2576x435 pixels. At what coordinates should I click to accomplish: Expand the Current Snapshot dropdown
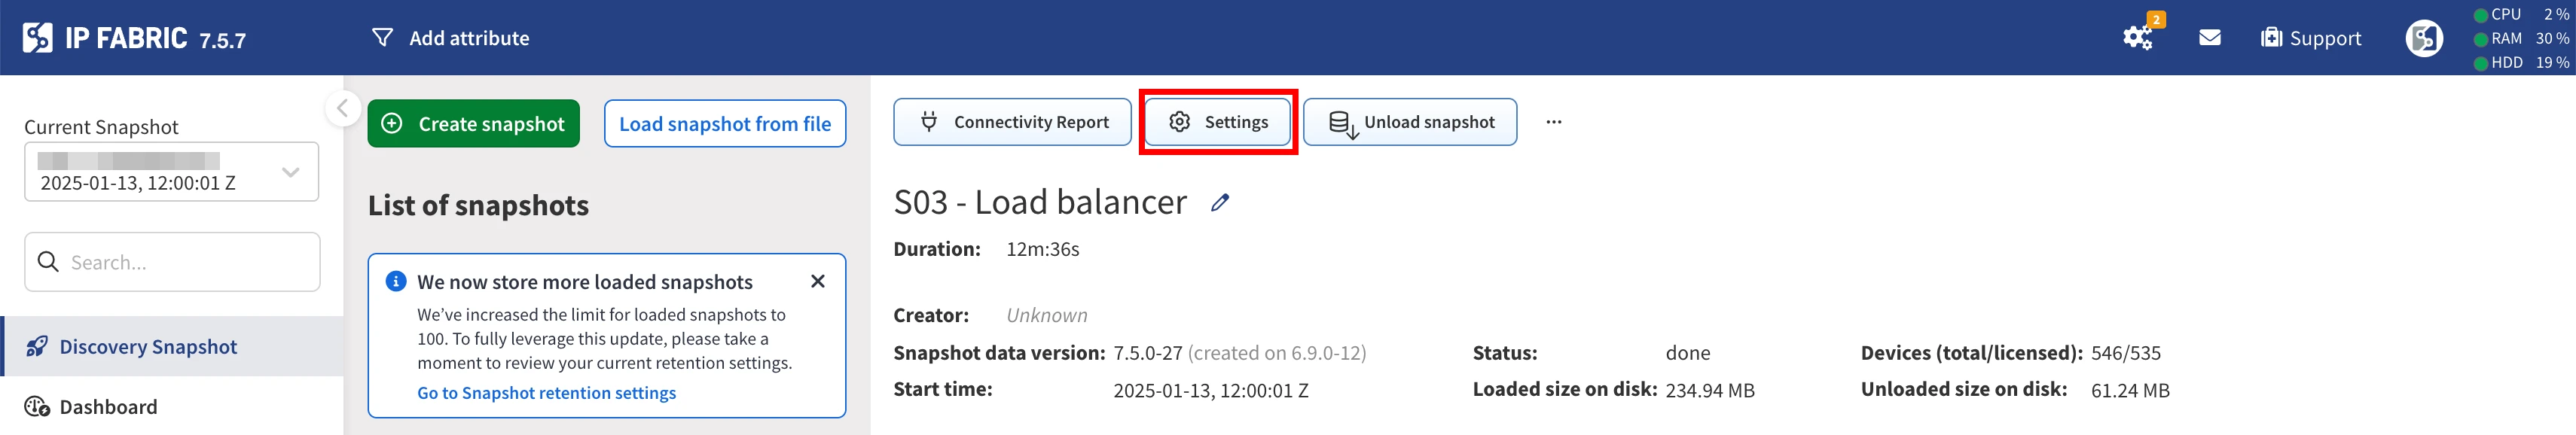coord(290,172)
